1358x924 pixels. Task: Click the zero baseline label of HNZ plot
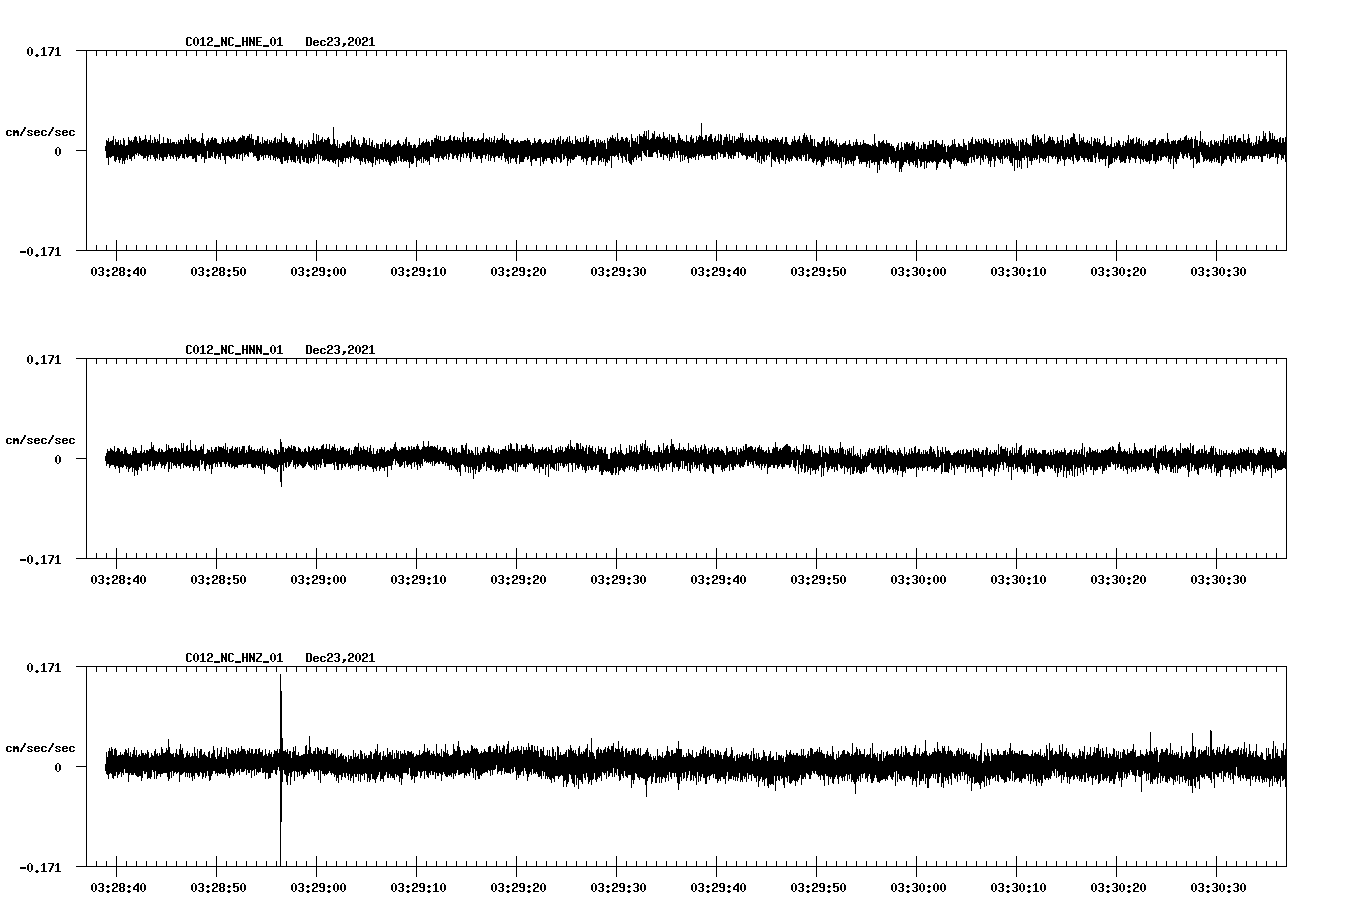[x=58, y=767]
